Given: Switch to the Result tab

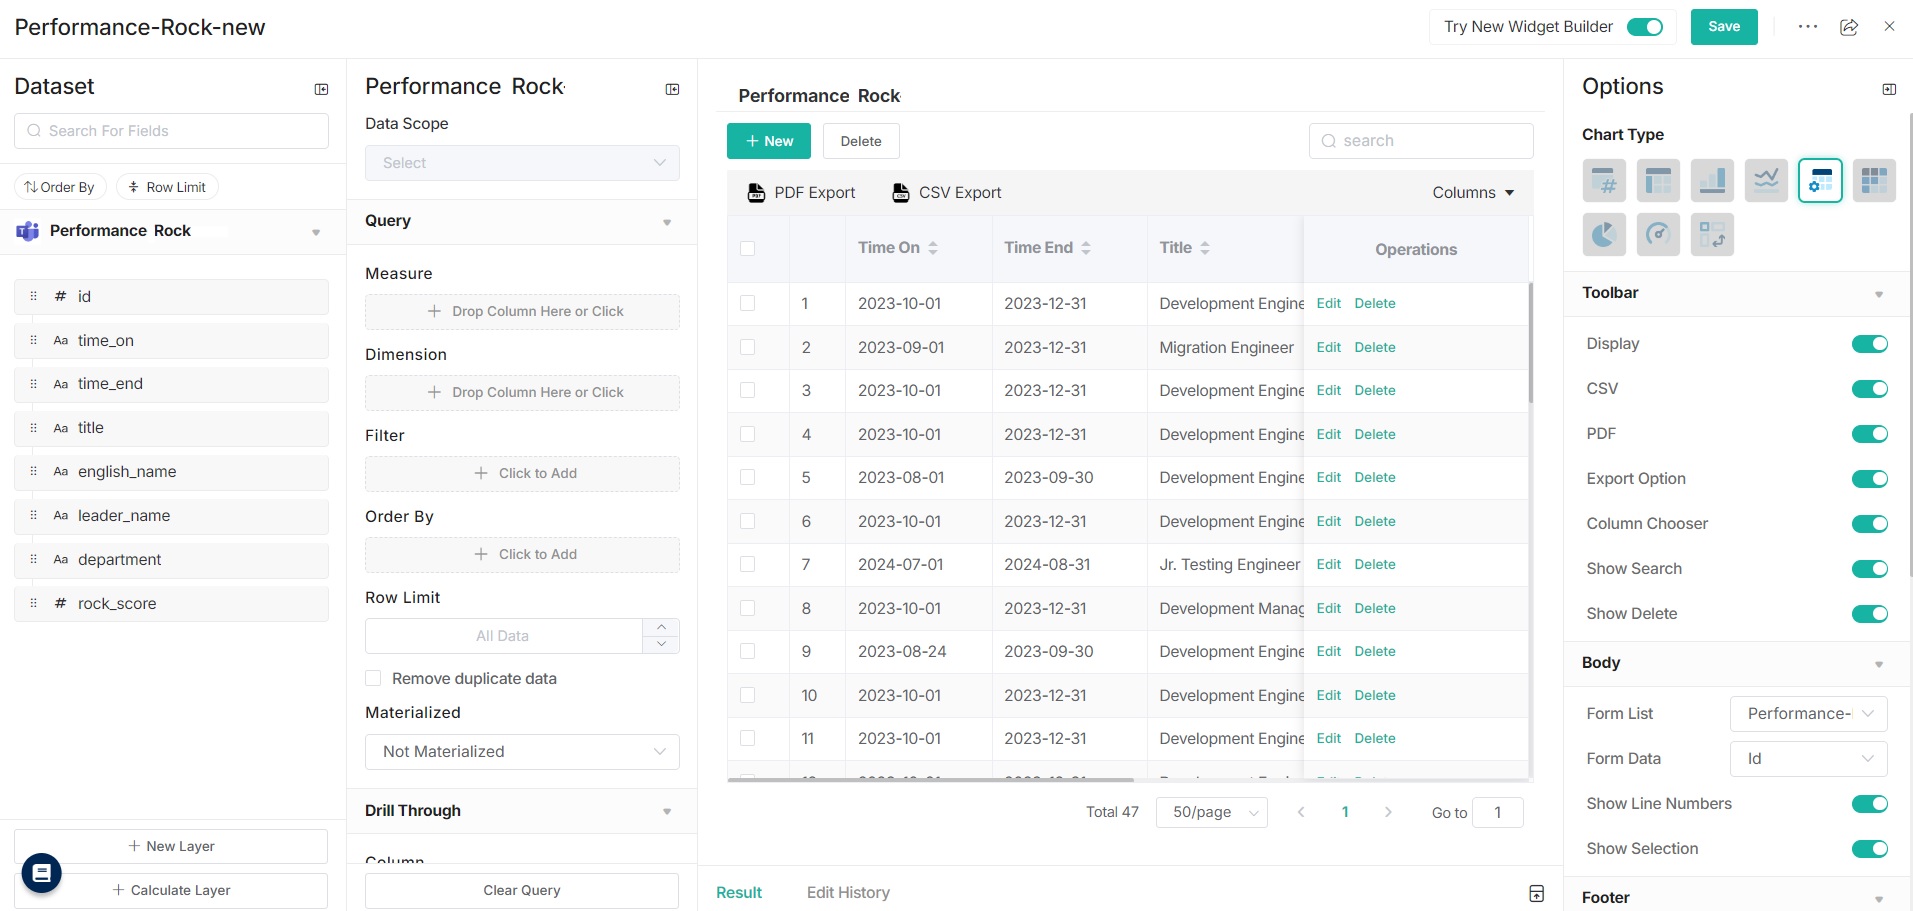Looking at the screenshot, I should [739, 892].
